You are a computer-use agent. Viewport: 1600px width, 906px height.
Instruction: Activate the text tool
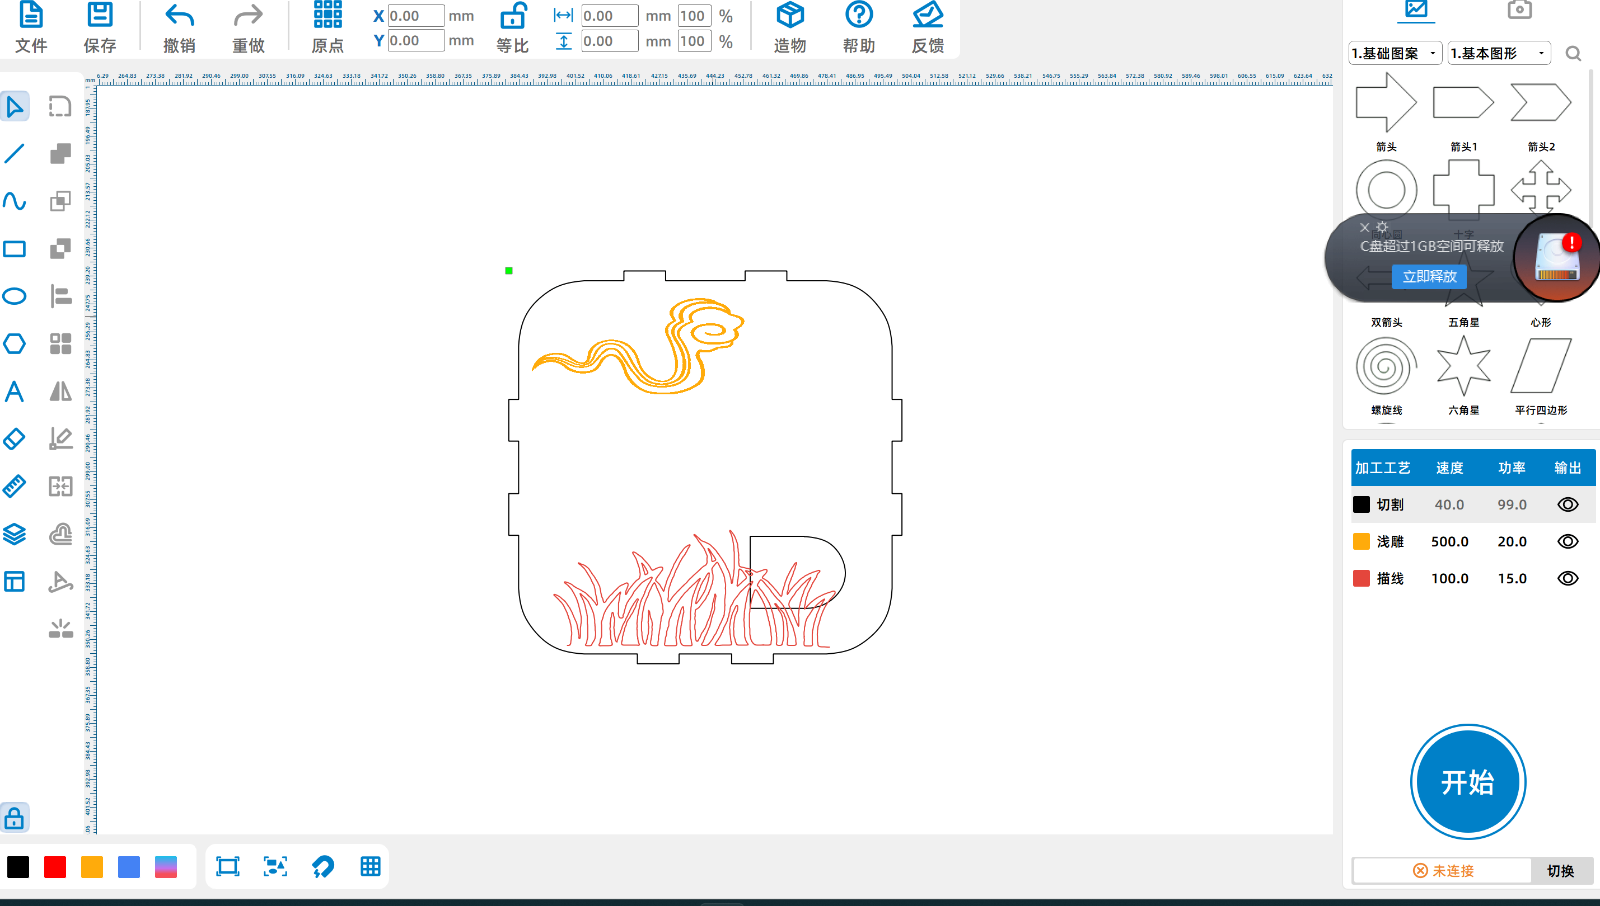click(15, 391)
